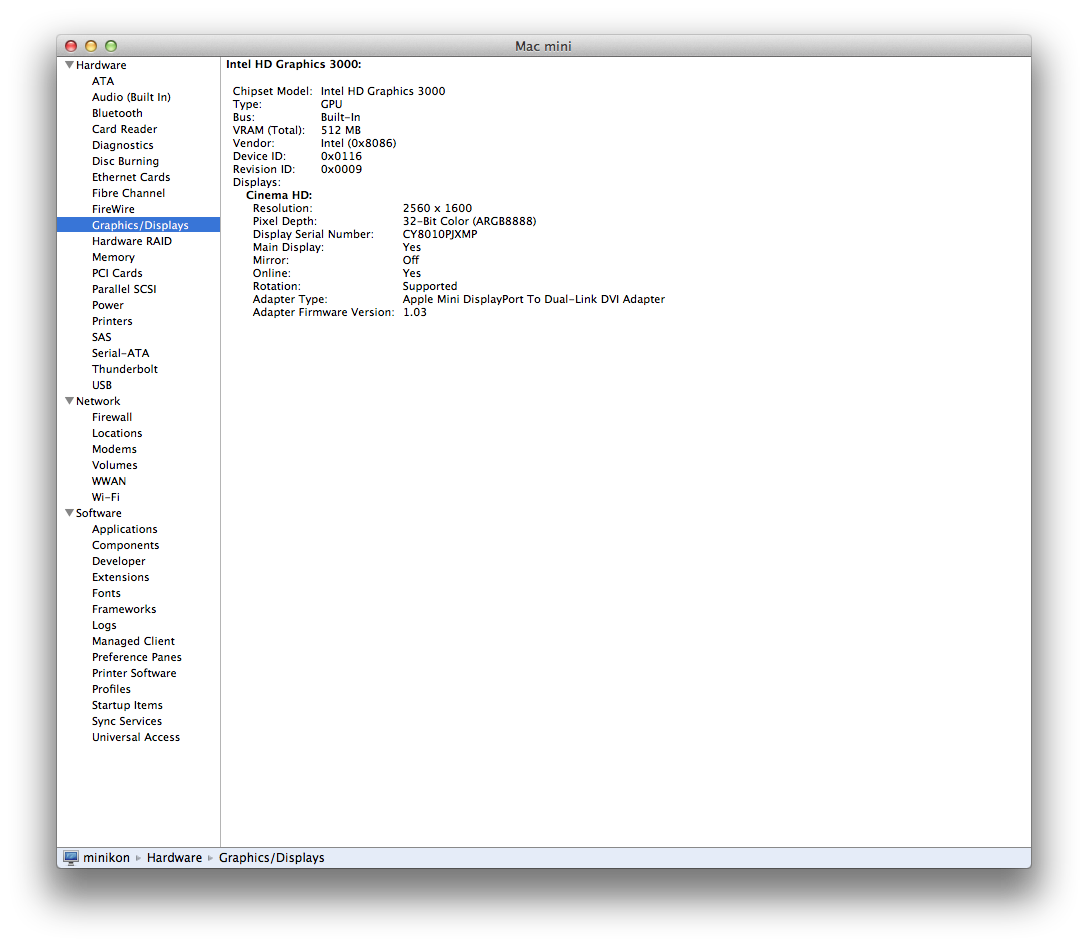Select WWAN entry
Viewport: 1088px width, 947px height.
109,481
